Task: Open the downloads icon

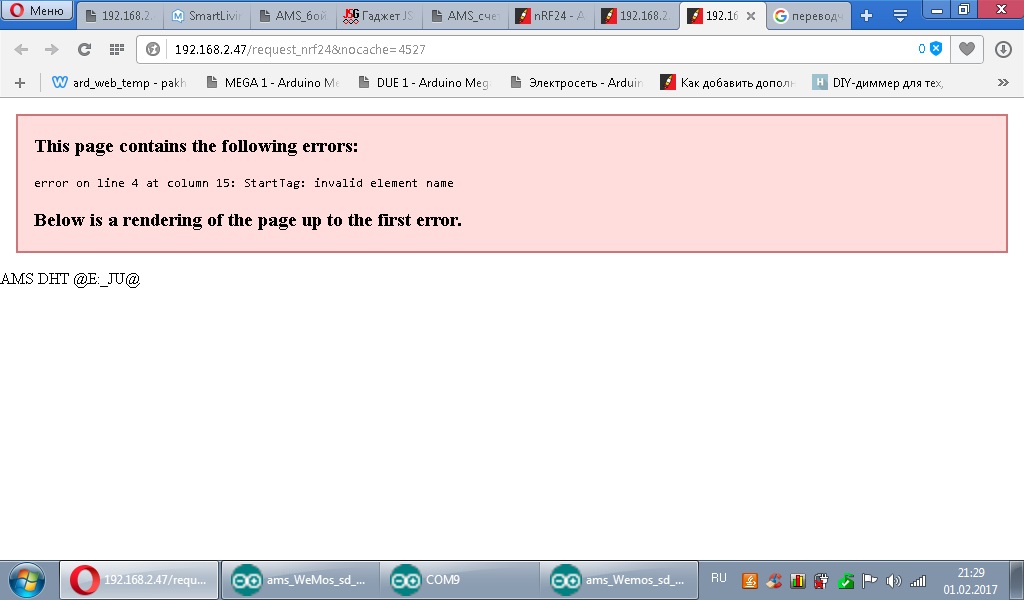Action: pos(1003,50)
